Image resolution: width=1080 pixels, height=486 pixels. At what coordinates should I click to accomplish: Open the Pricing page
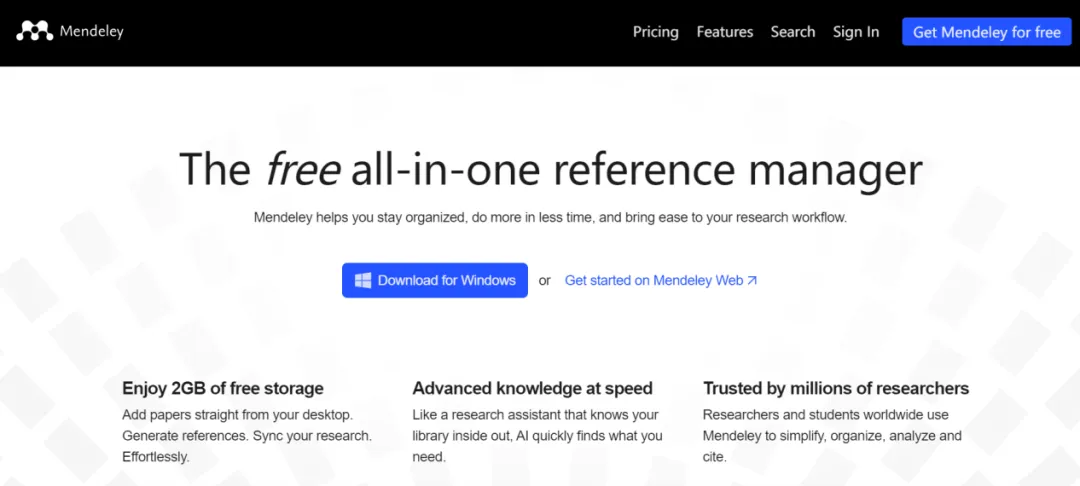[656, 32]
